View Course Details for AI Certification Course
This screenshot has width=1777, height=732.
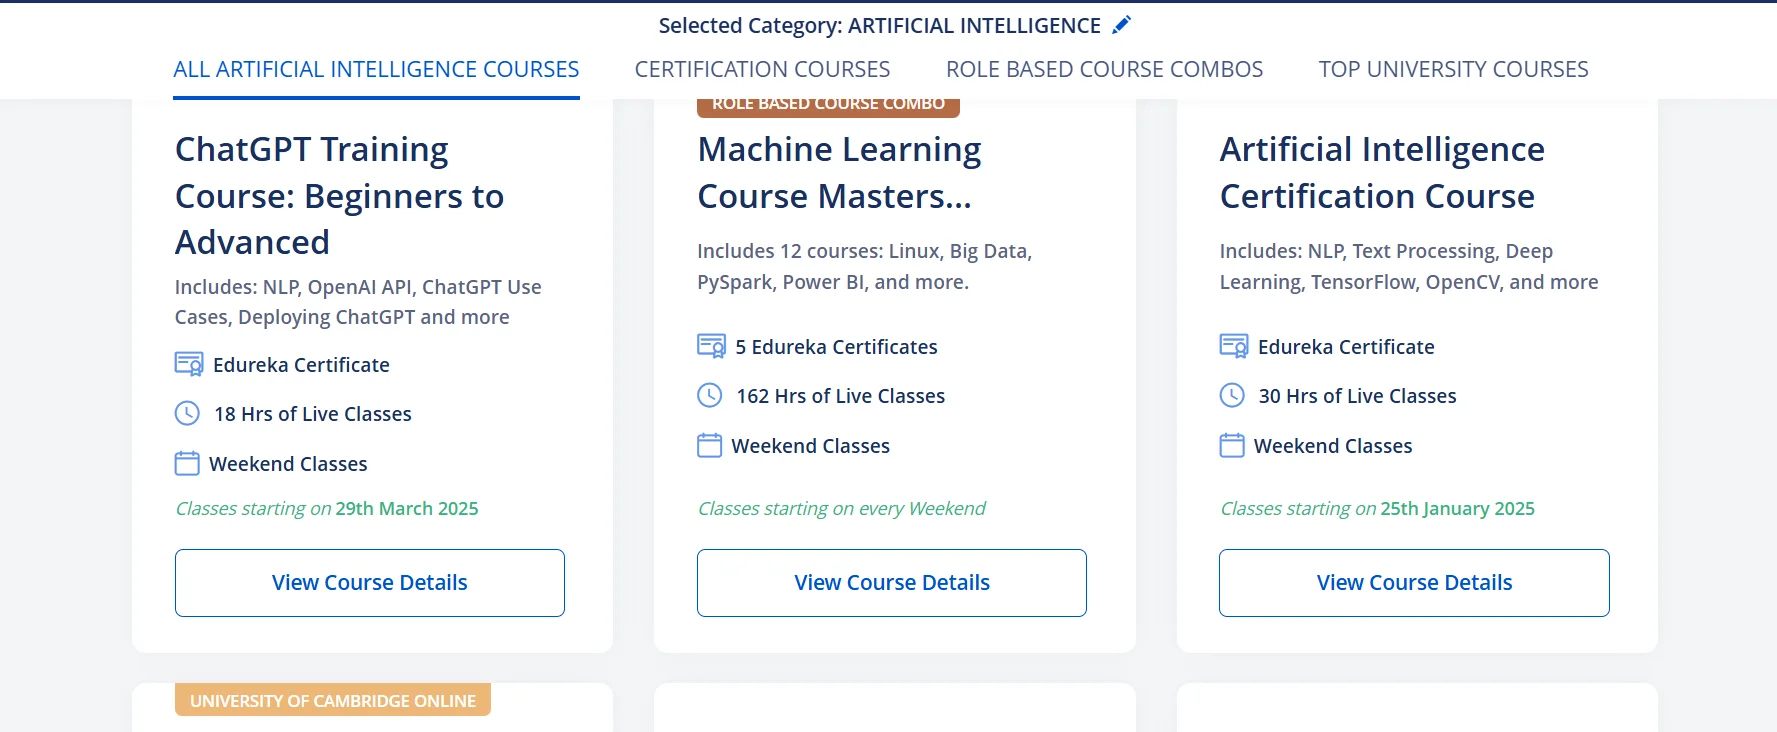[1414, 583]
